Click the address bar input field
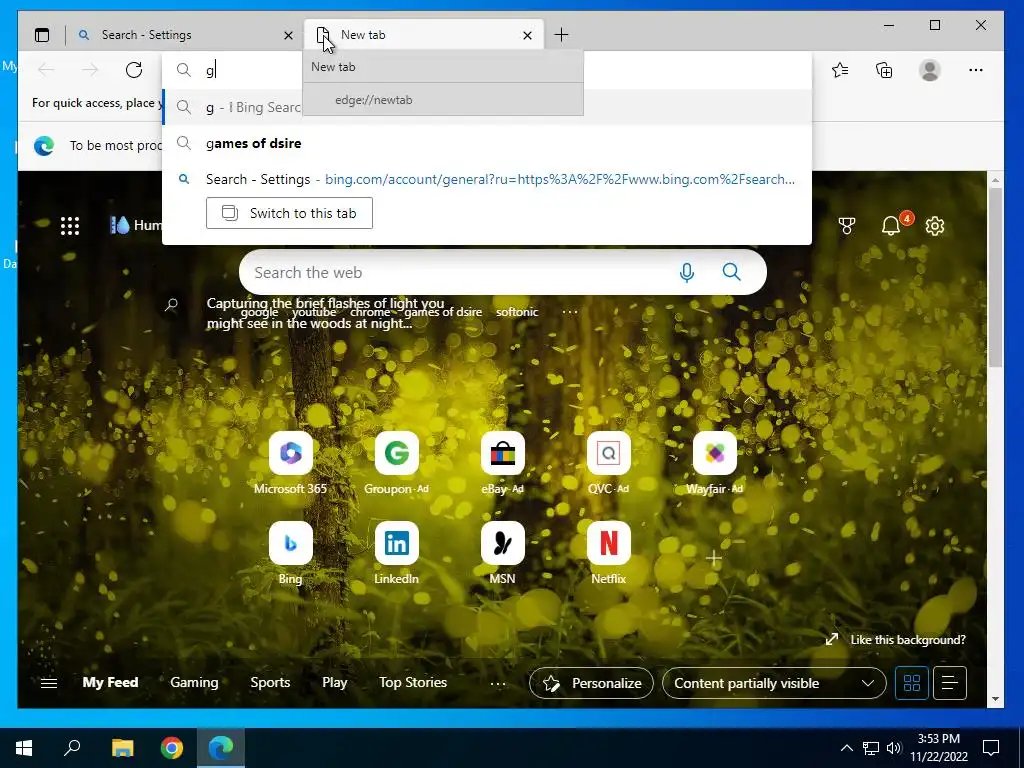The image size is (1024, 768). [487, 70]
